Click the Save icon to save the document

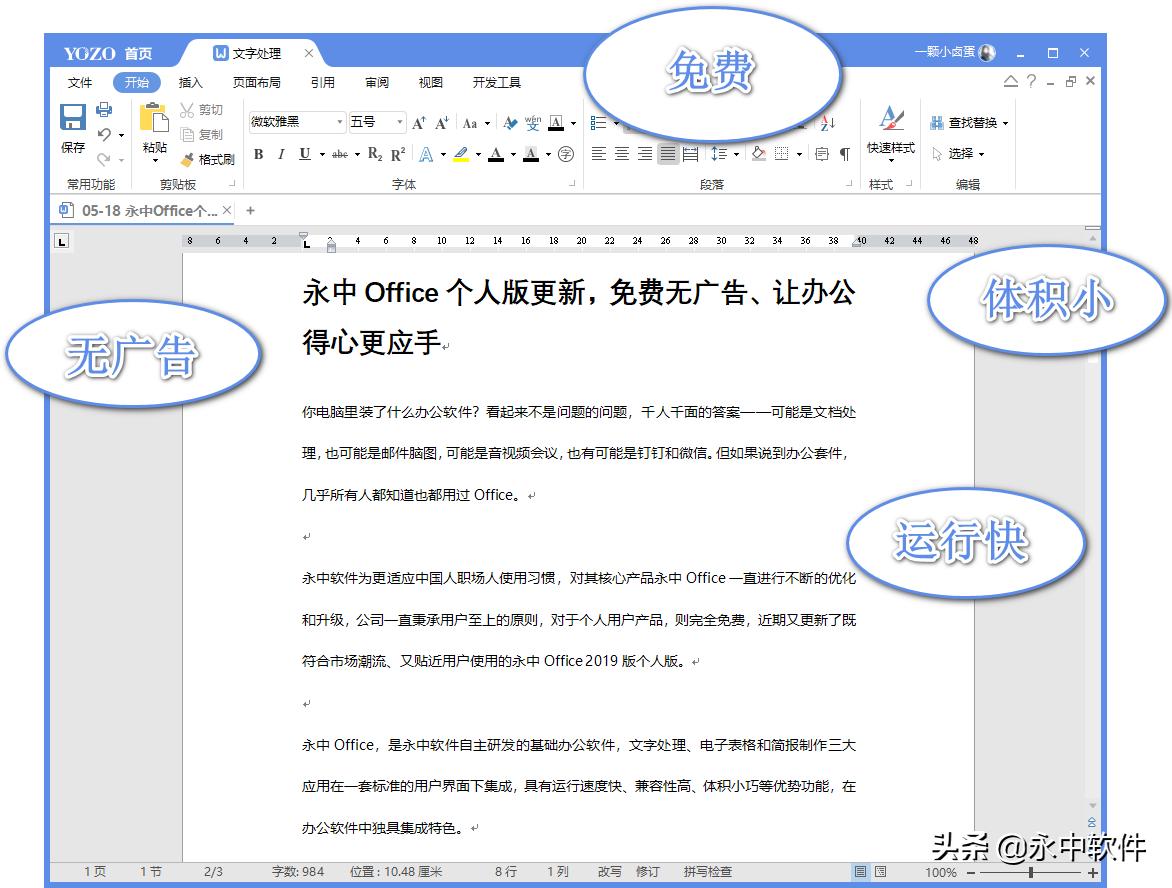(70, 117)
